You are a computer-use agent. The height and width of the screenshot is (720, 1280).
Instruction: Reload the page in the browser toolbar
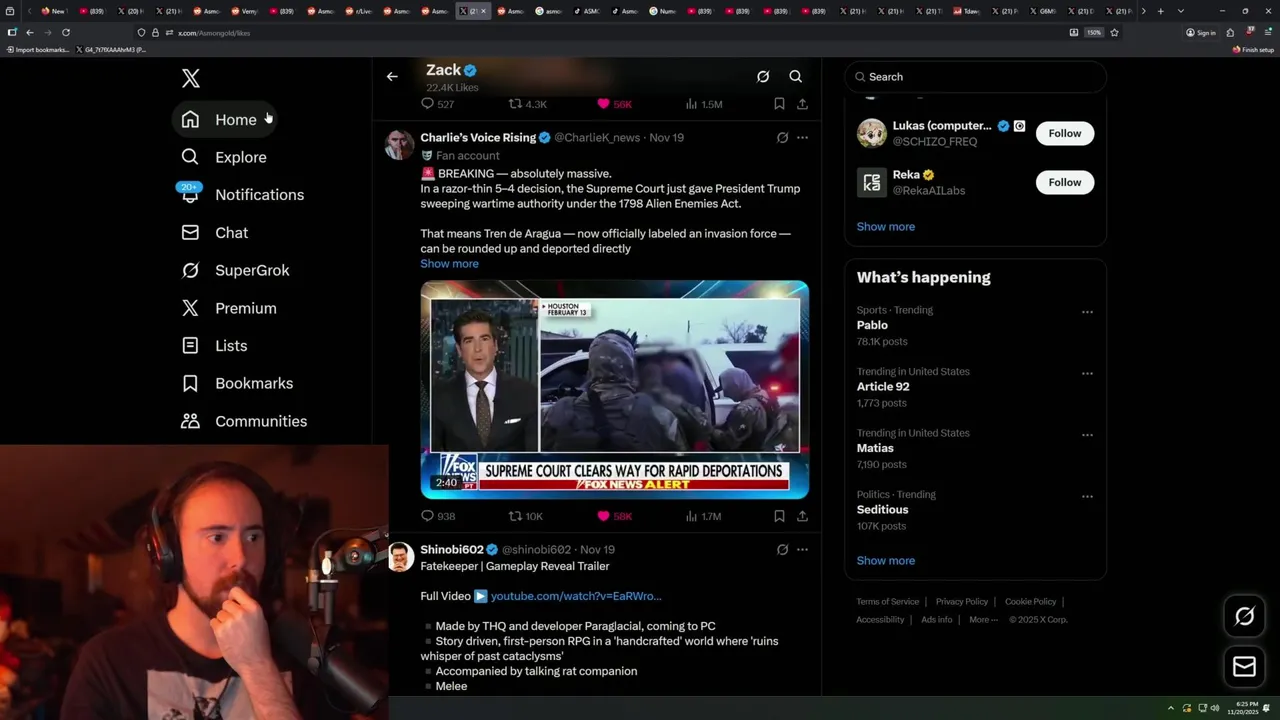[66, 32]
